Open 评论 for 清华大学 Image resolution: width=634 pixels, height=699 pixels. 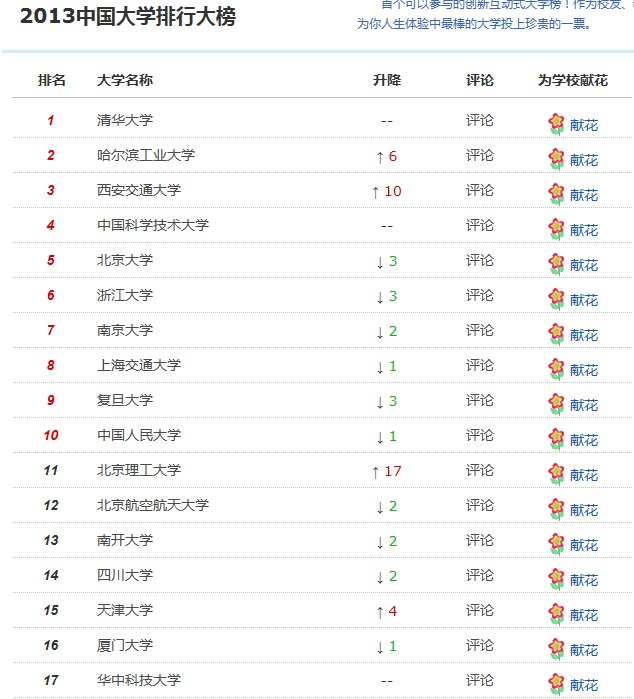(480, 120)
